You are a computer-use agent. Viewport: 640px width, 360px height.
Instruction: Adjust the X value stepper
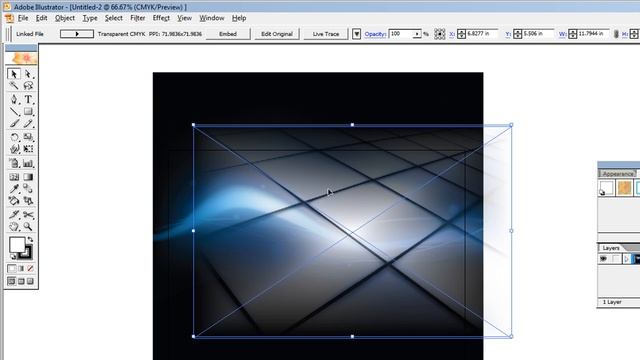[x=462, y=34]
